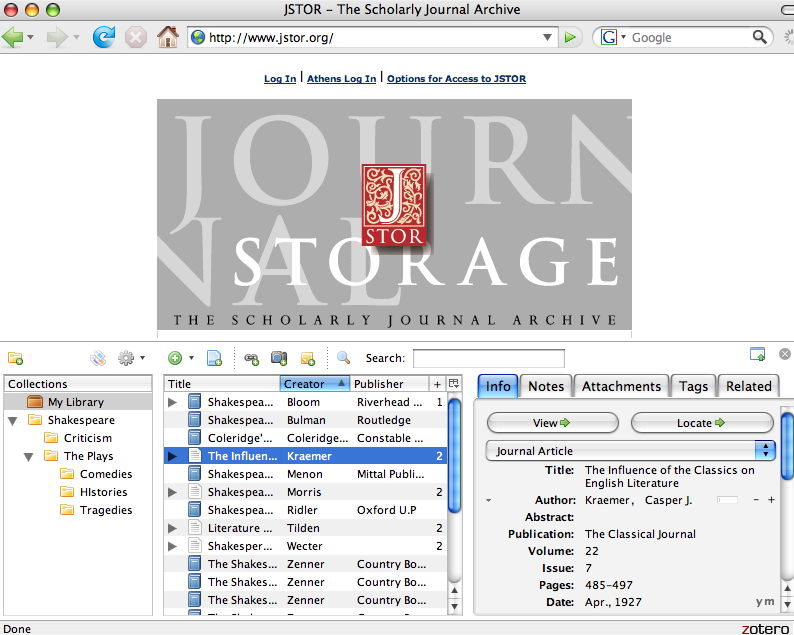The image size is (794, 635).
Task: Expand the Tilden item row triangle
Action: coord(173,528)
